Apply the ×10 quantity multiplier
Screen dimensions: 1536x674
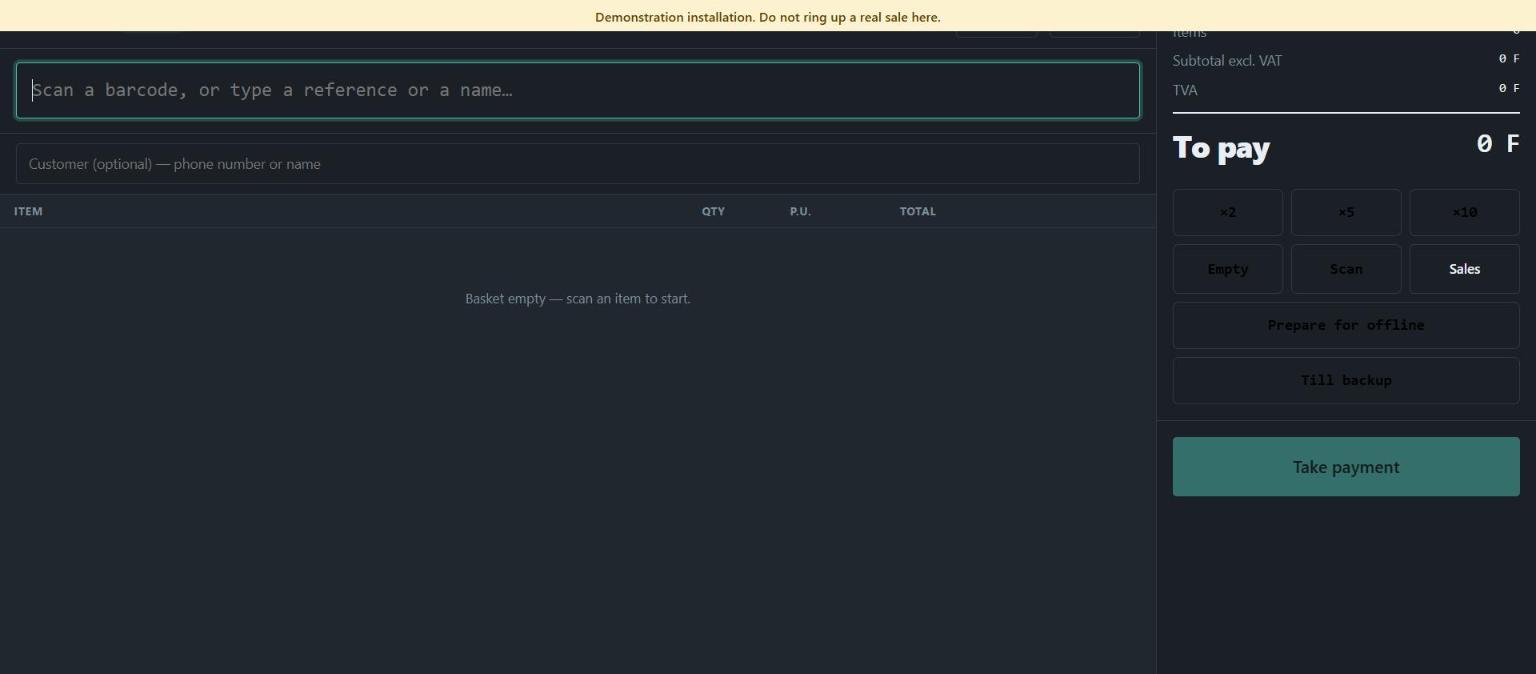[x=1464, y=212]
